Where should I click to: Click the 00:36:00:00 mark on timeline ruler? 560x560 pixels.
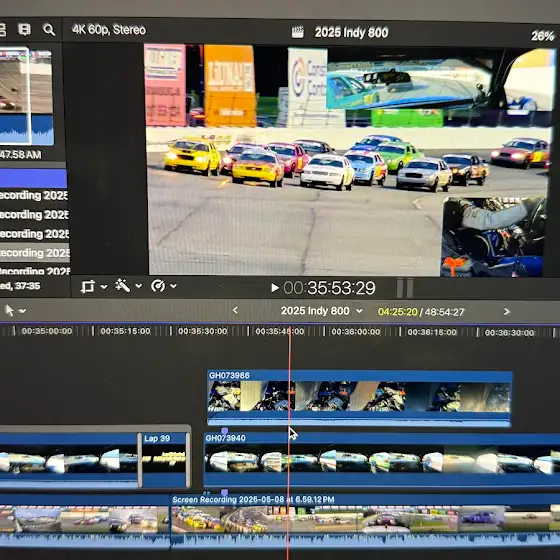[x=355, y=332]
